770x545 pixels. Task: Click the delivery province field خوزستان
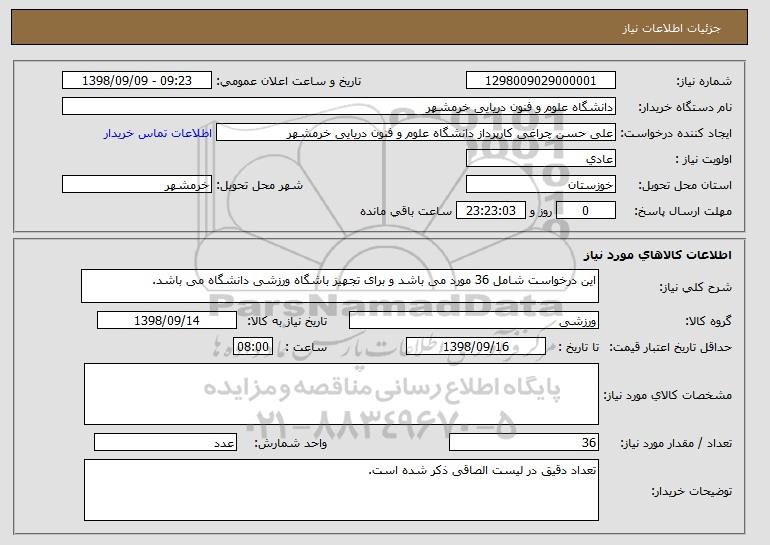pyautogui.click(x=541, y=185)
